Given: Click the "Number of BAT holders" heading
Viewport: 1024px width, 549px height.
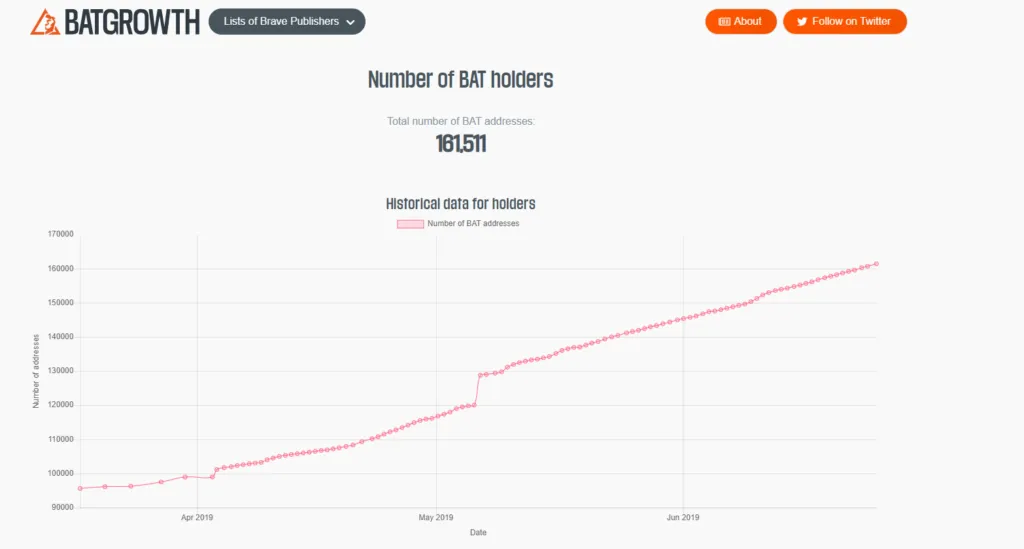Looking at the screenshot, I should 460,80.
